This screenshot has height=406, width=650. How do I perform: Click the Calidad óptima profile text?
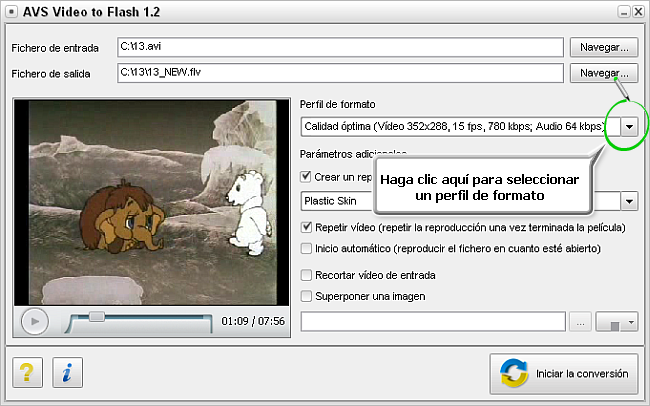click(x=455, y=126)
